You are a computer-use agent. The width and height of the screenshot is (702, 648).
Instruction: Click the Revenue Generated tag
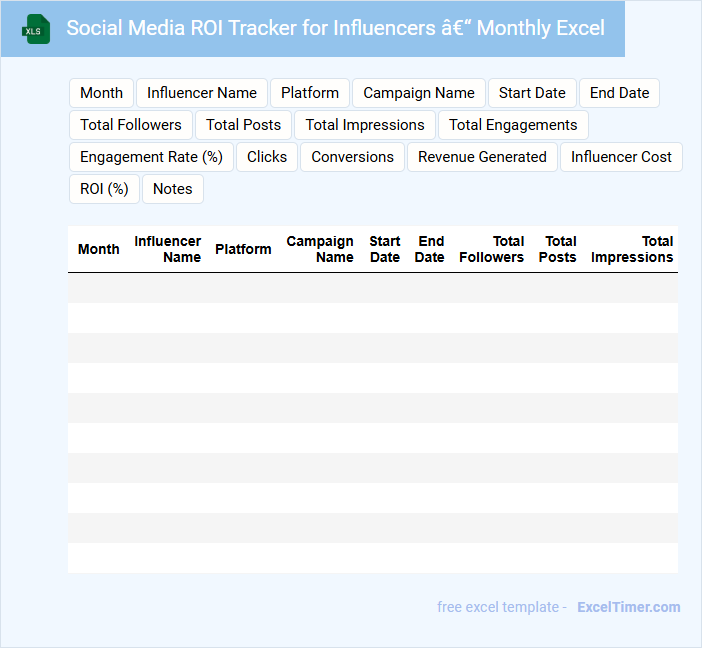point(482,157)
